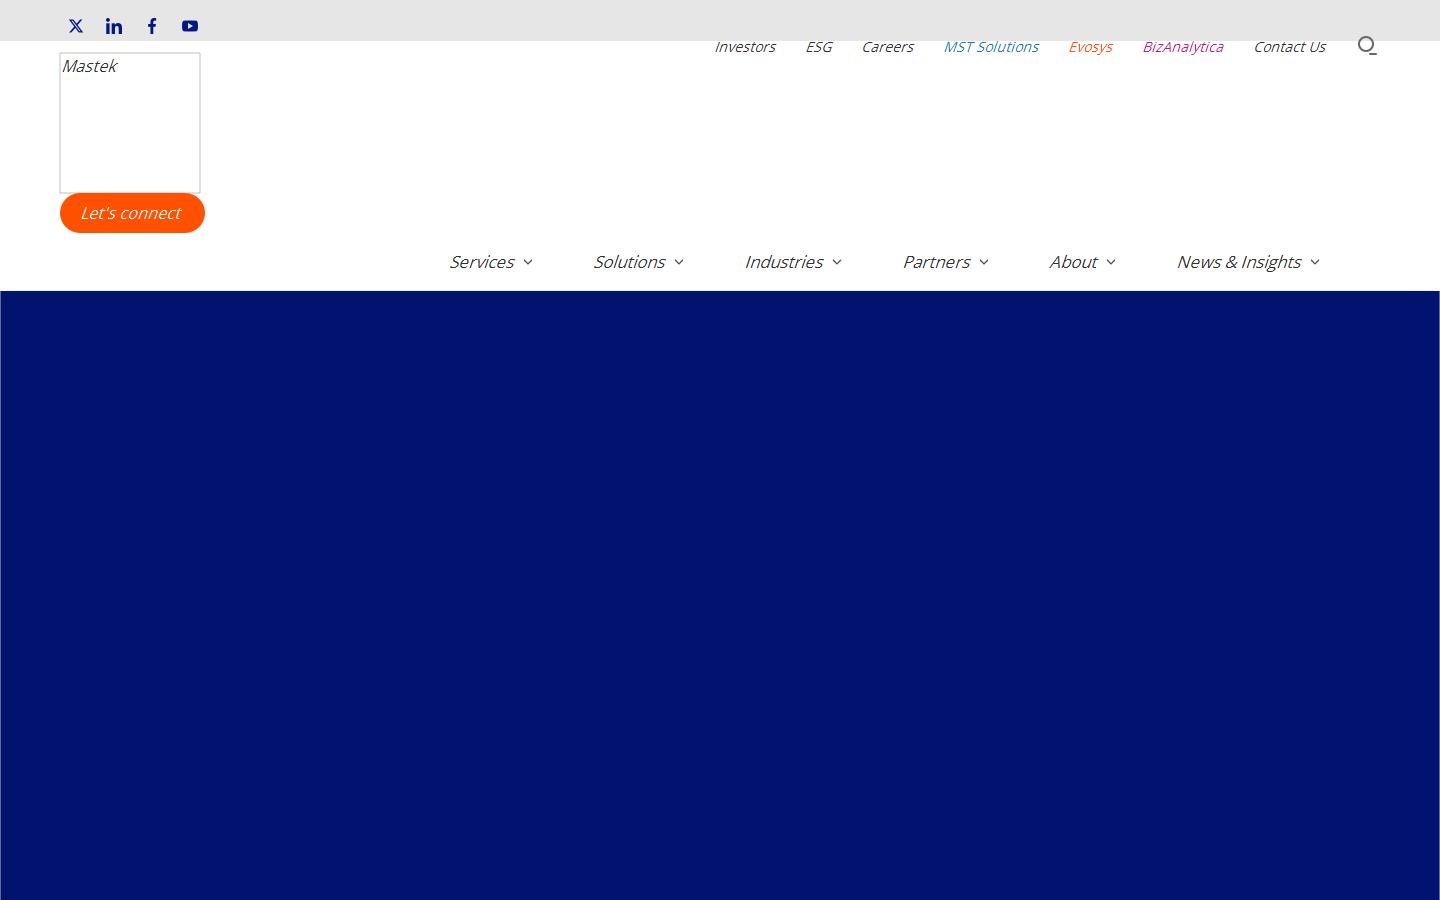Go to the Investors page
1440x900 pixels.
point(745,46)
